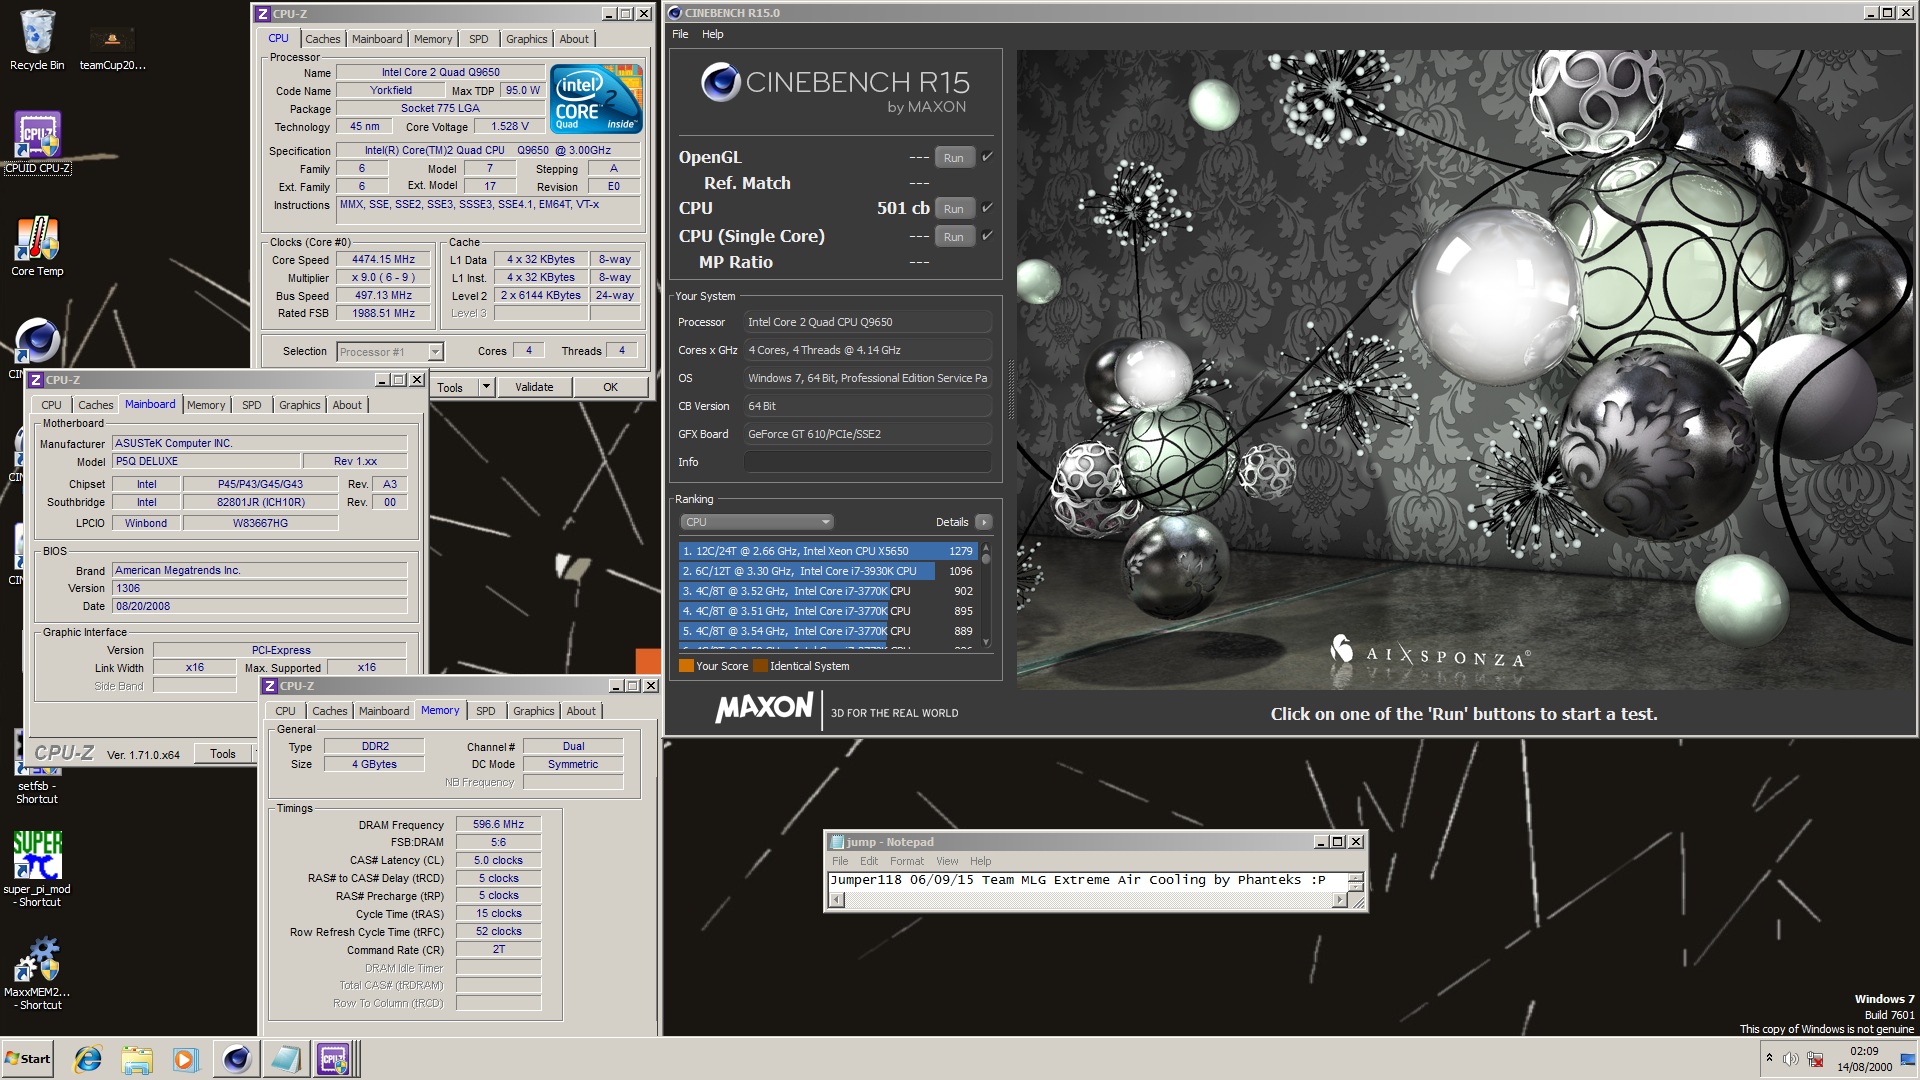Image resolution: width=1920 pixels, height=1080 pixels.
Task: Open the Format menu in Notepad
Action: pos(907,861)
